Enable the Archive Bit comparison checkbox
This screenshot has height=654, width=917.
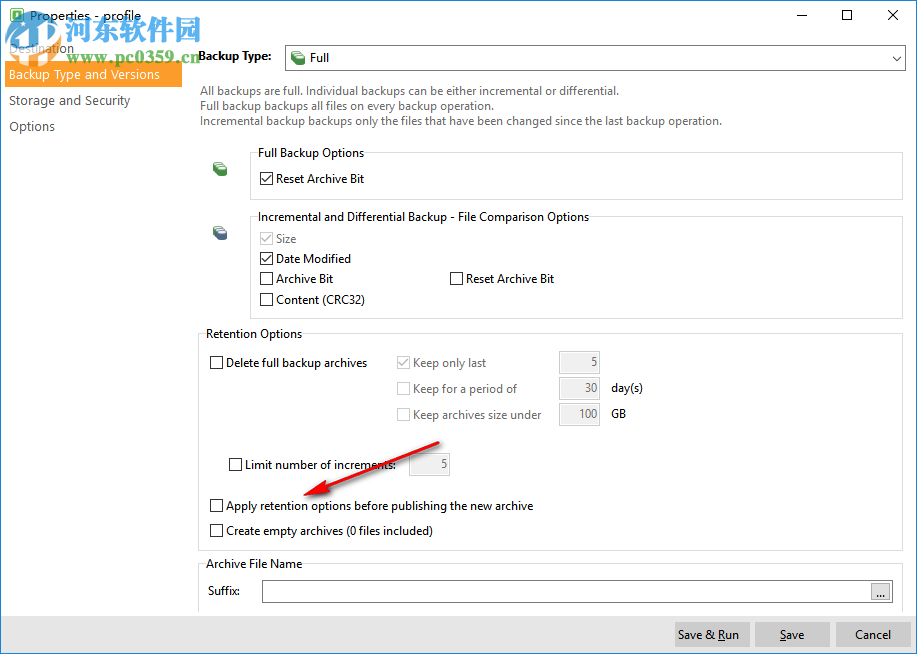click(266, 279)
